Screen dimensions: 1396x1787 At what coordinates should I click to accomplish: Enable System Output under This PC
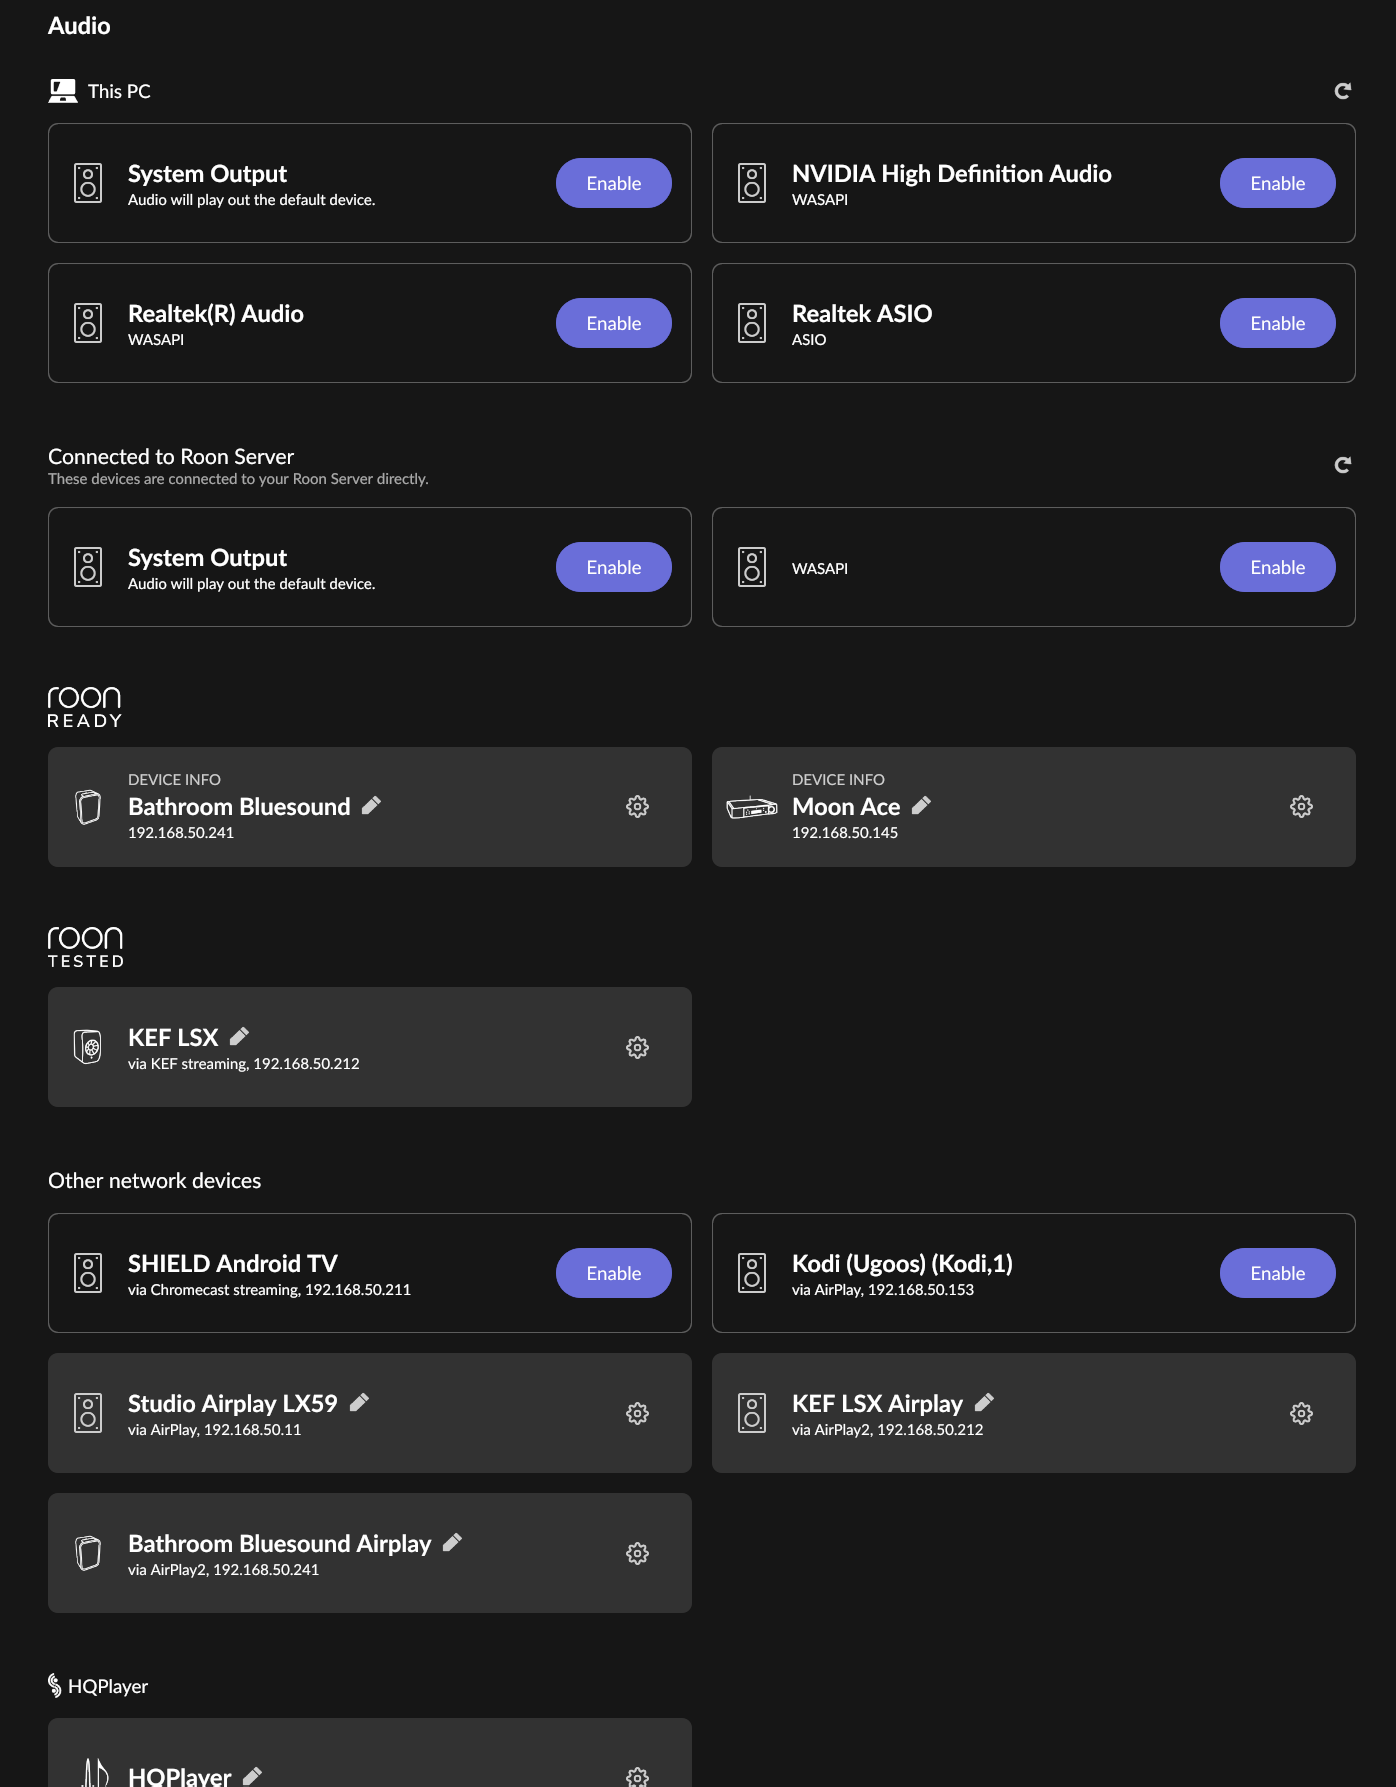coord(614,183)
